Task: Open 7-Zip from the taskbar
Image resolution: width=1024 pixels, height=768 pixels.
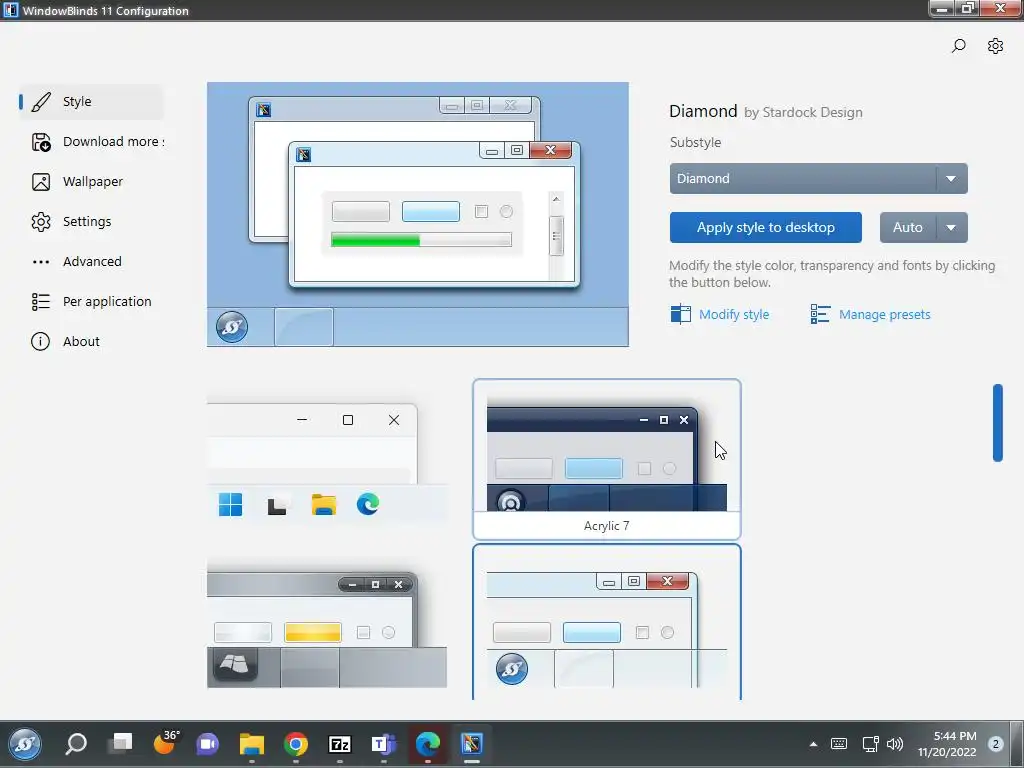Action: (x=340, y=744)
